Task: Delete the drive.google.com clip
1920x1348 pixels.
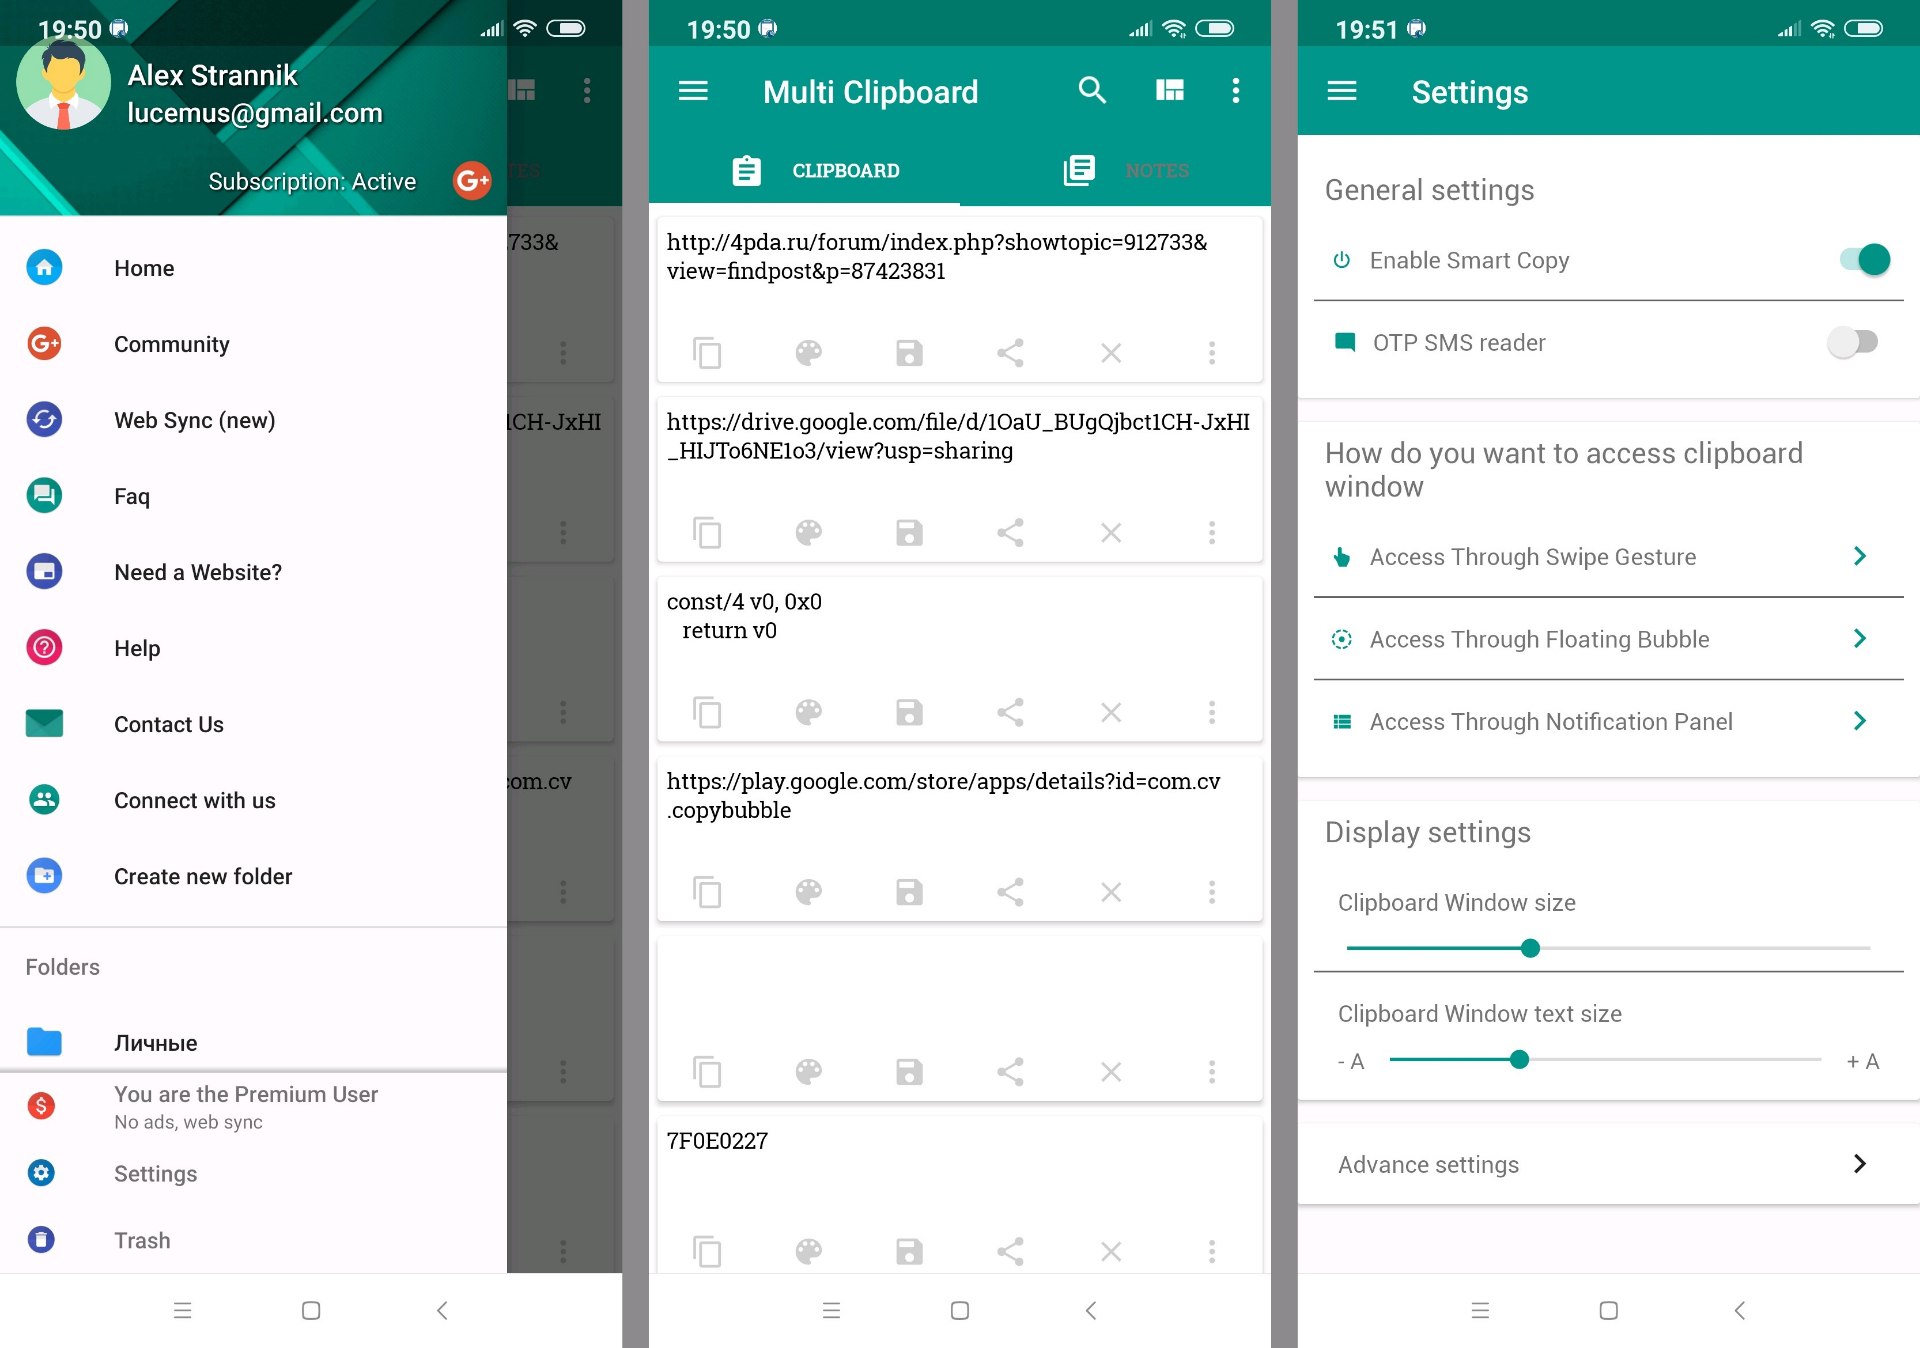Action: pyautogui.click(x=1111, y=533)
